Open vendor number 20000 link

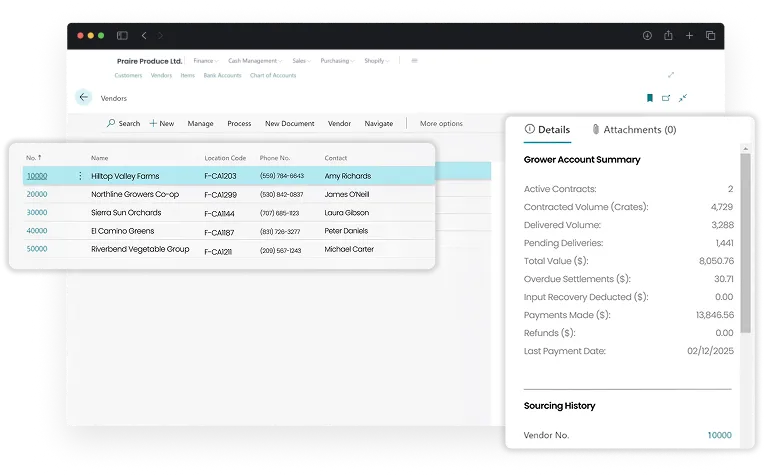click(37, 194)
